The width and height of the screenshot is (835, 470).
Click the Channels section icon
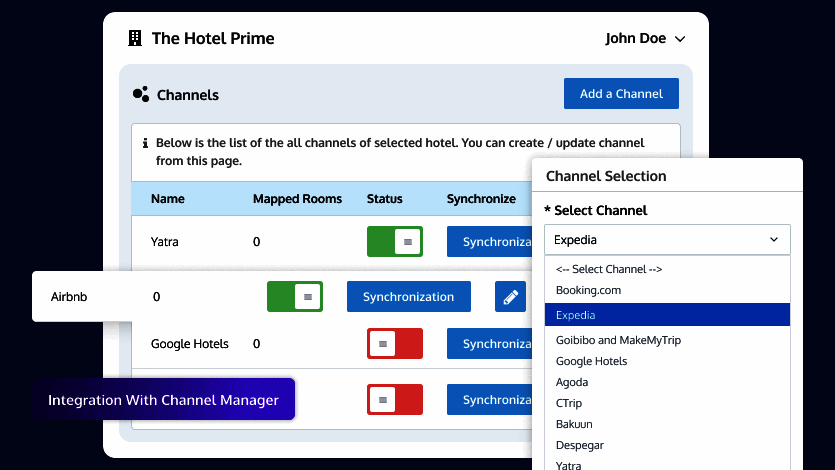140,95
